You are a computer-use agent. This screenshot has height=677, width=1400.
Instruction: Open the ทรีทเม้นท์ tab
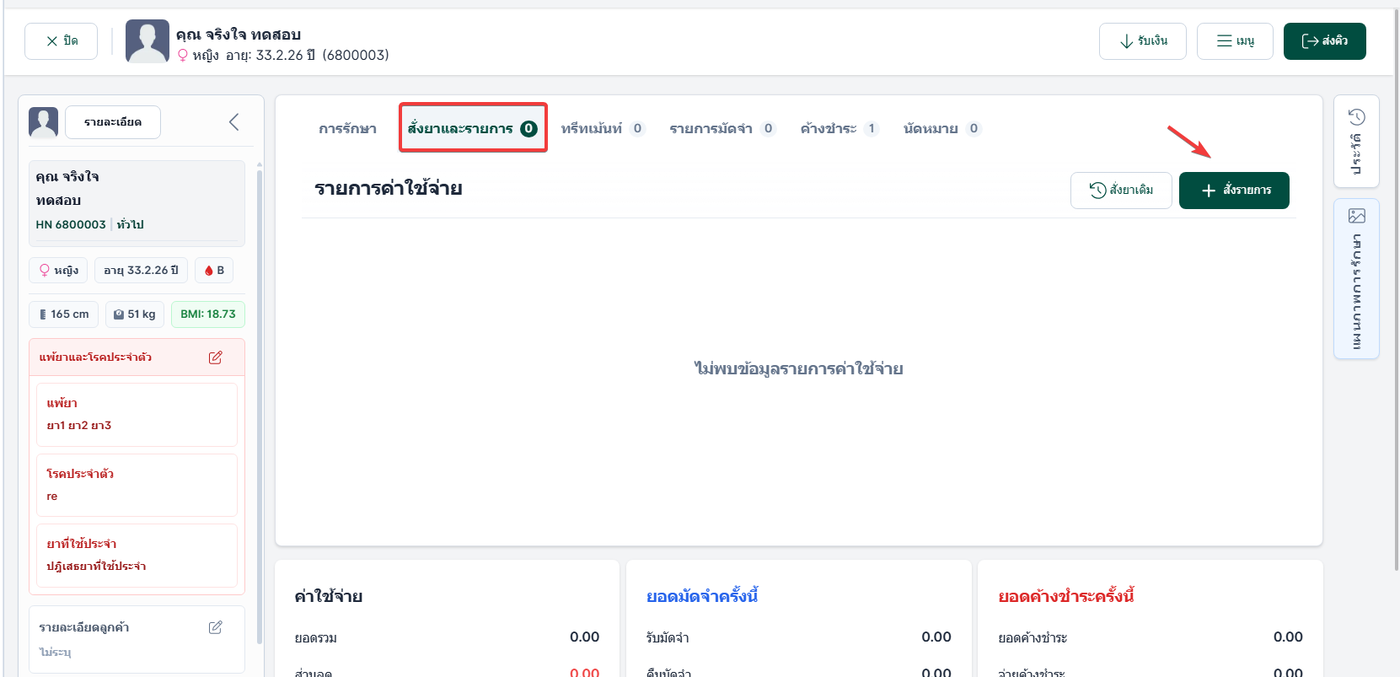click(x=603, y=128)
